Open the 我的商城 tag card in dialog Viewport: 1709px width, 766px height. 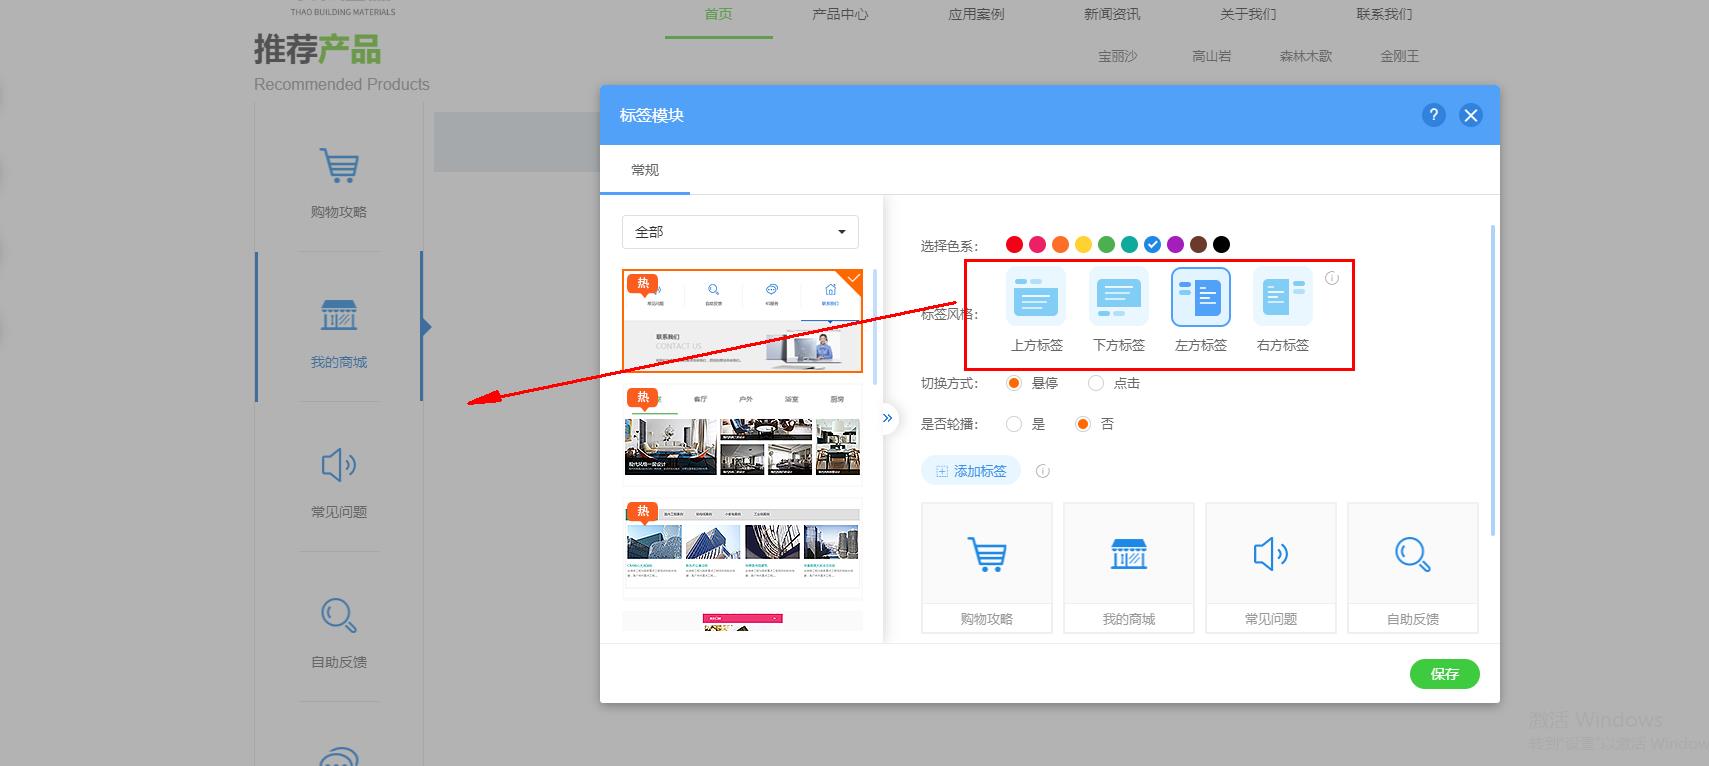click(1129, 568)
